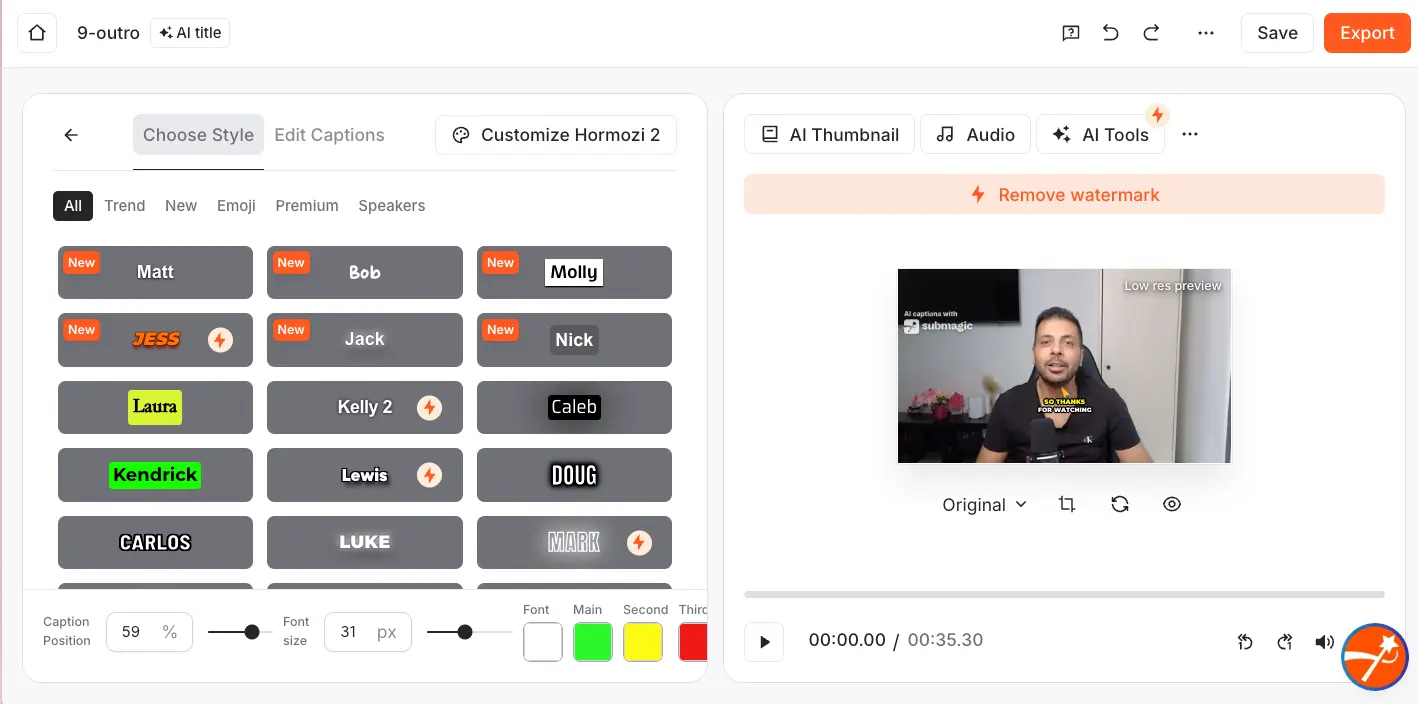
Task: Skip back one second in playback
Action: click(1245, 641)
